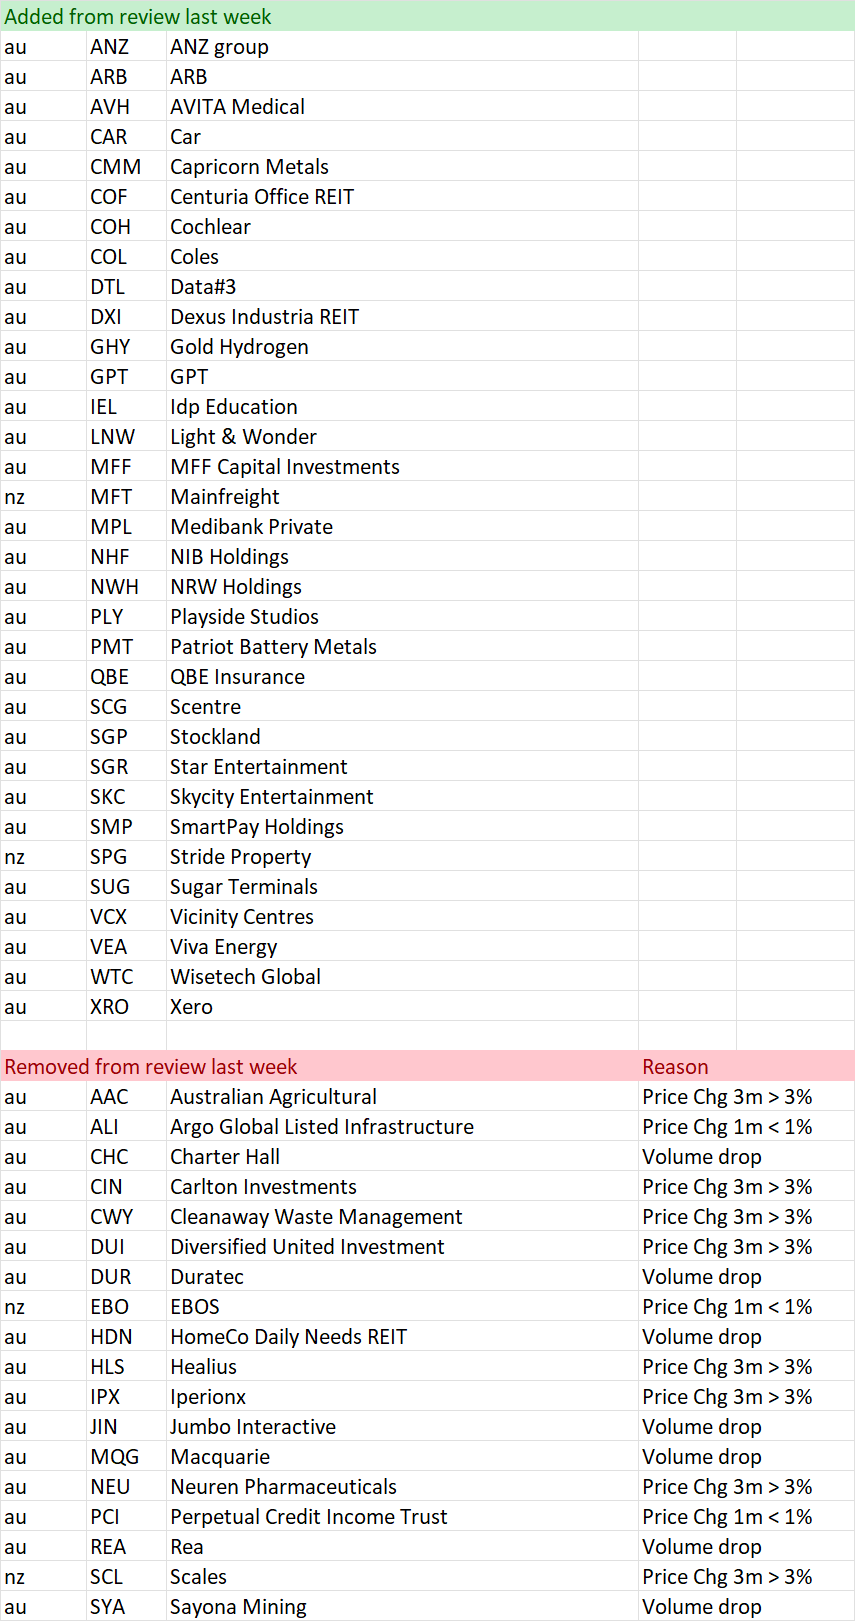Click the 'Cleanaway Waste Management' cell
Image resolution: width=855 pixels, height=1621 pixels.
(x=402, y=1216)
